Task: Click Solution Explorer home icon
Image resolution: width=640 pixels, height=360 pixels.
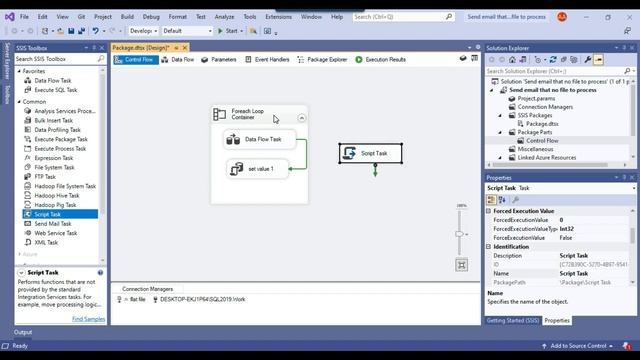Action: coord(512,60)
